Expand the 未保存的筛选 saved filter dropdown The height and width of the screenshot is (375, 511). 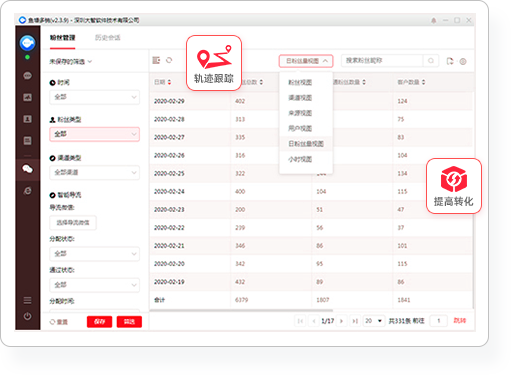(x=71, y=62)
